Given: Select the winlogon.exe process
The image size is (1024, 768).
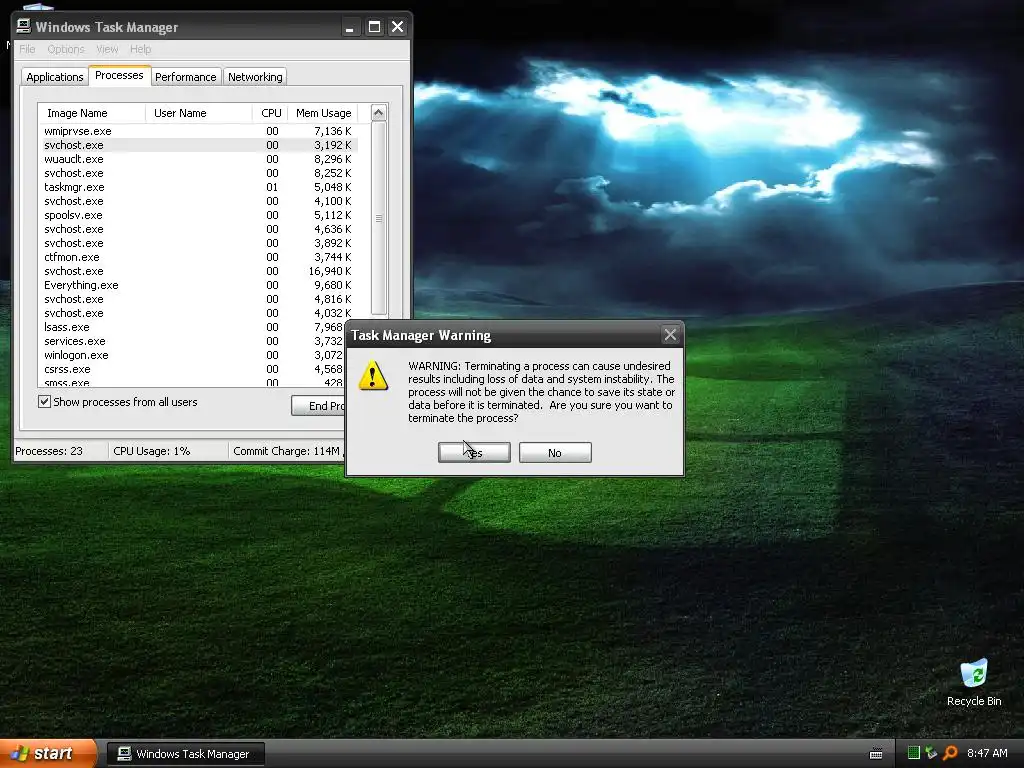Looking at the screenshot, I should [x=192, y=355].
